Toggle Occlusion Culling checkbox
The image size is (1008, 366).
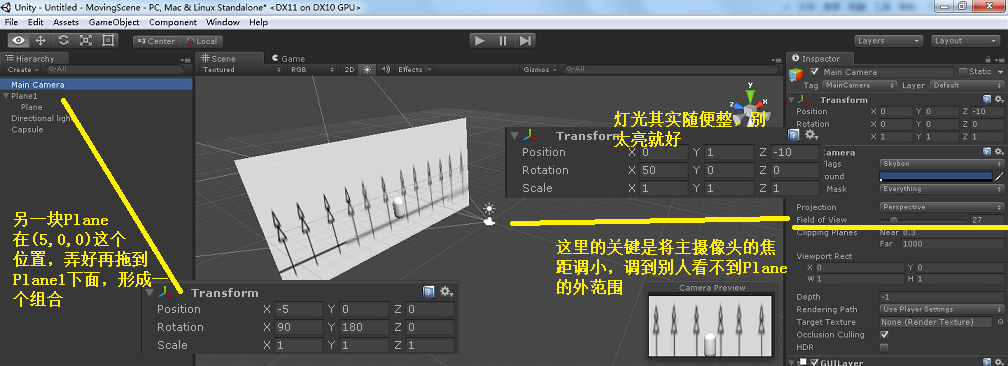tap(884, 334)
